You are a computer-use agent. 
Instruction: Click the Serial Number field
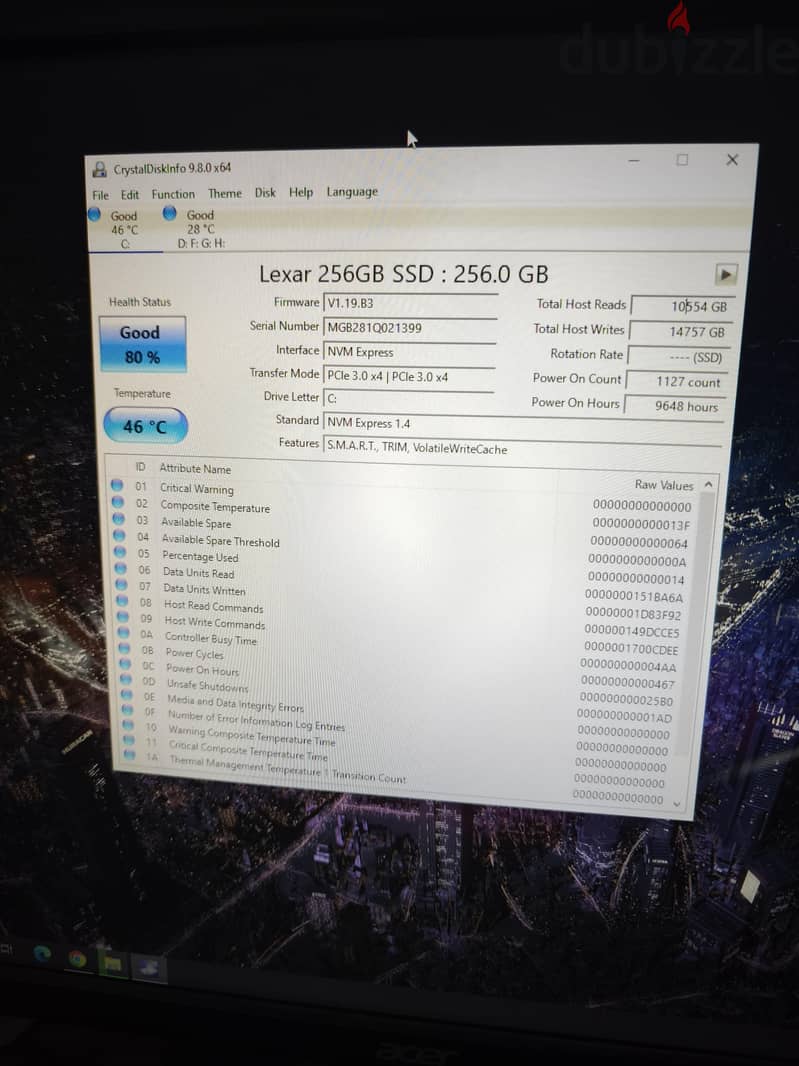click(x=410, y=328)
